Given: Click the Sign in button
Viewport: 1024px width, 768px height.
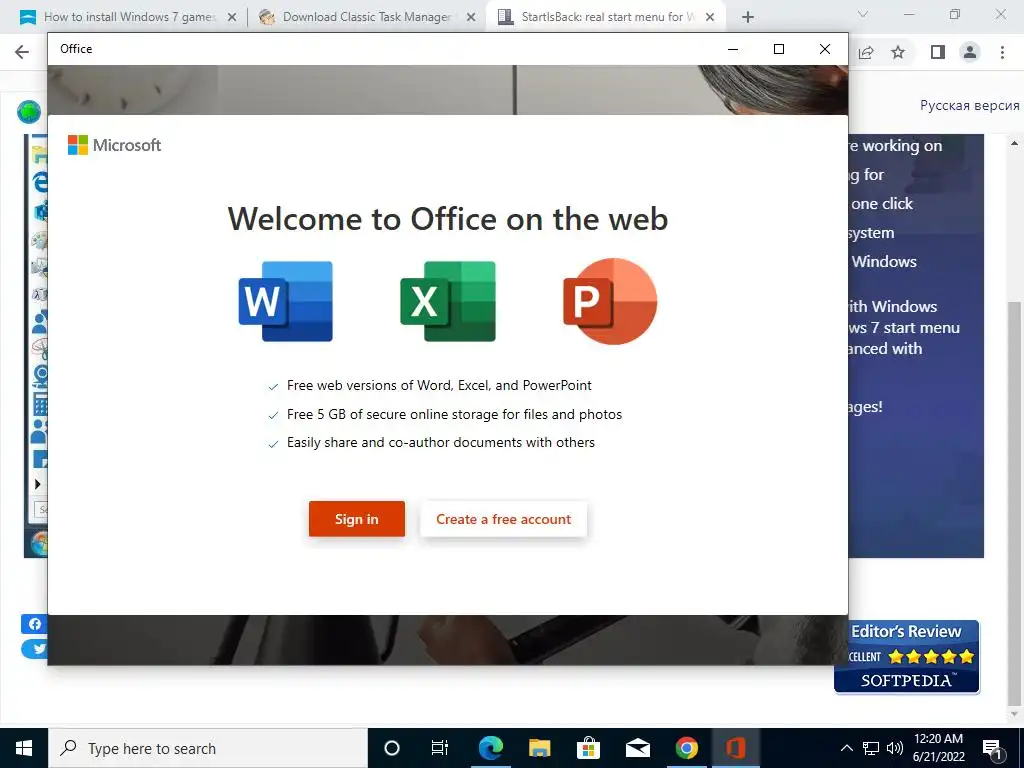Looking at the screenshot, I should tap(357, 519).
